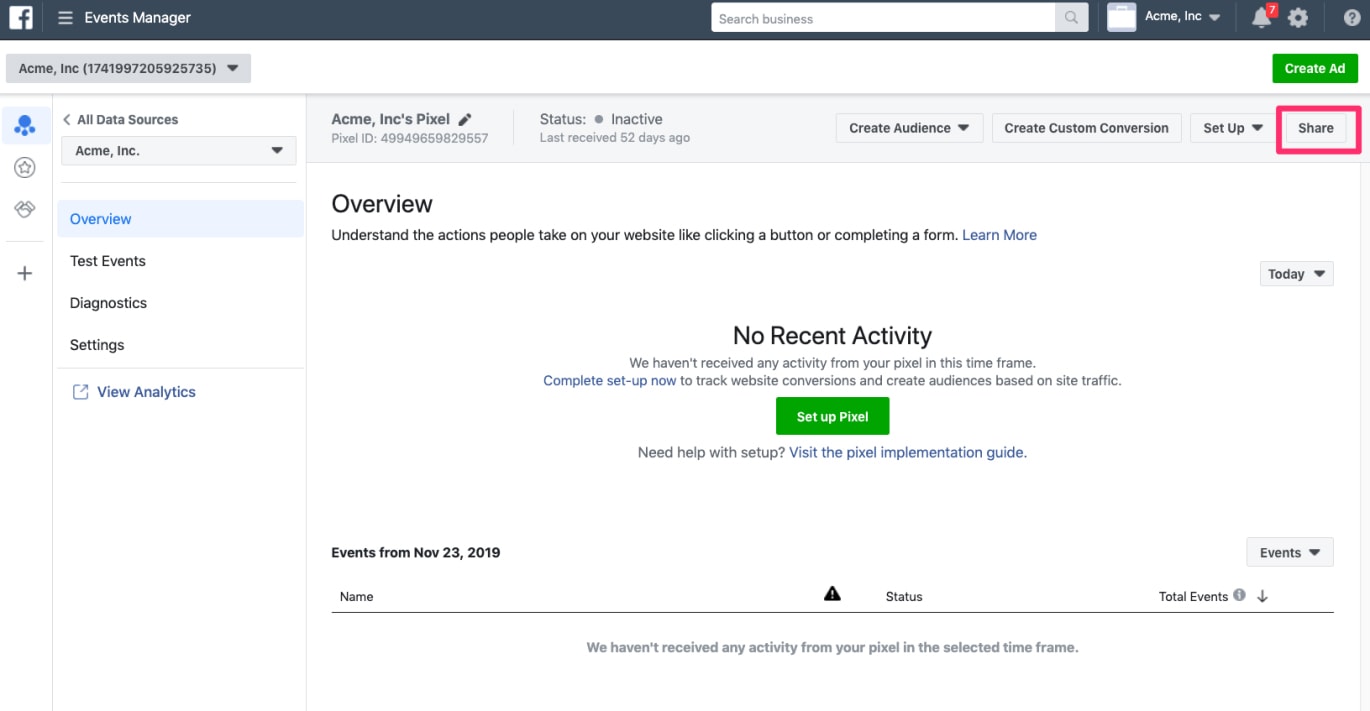The width and height of the screenshot is (1370, 711).
Task: Open the notifications bell
Action: coord(1262,18)
